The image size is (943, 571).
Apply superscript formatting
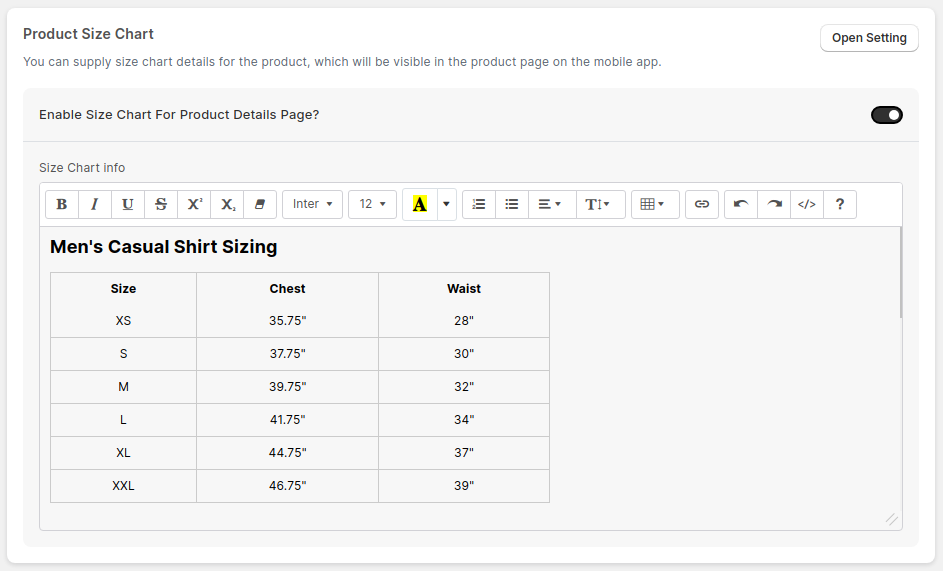pos(194,205)
